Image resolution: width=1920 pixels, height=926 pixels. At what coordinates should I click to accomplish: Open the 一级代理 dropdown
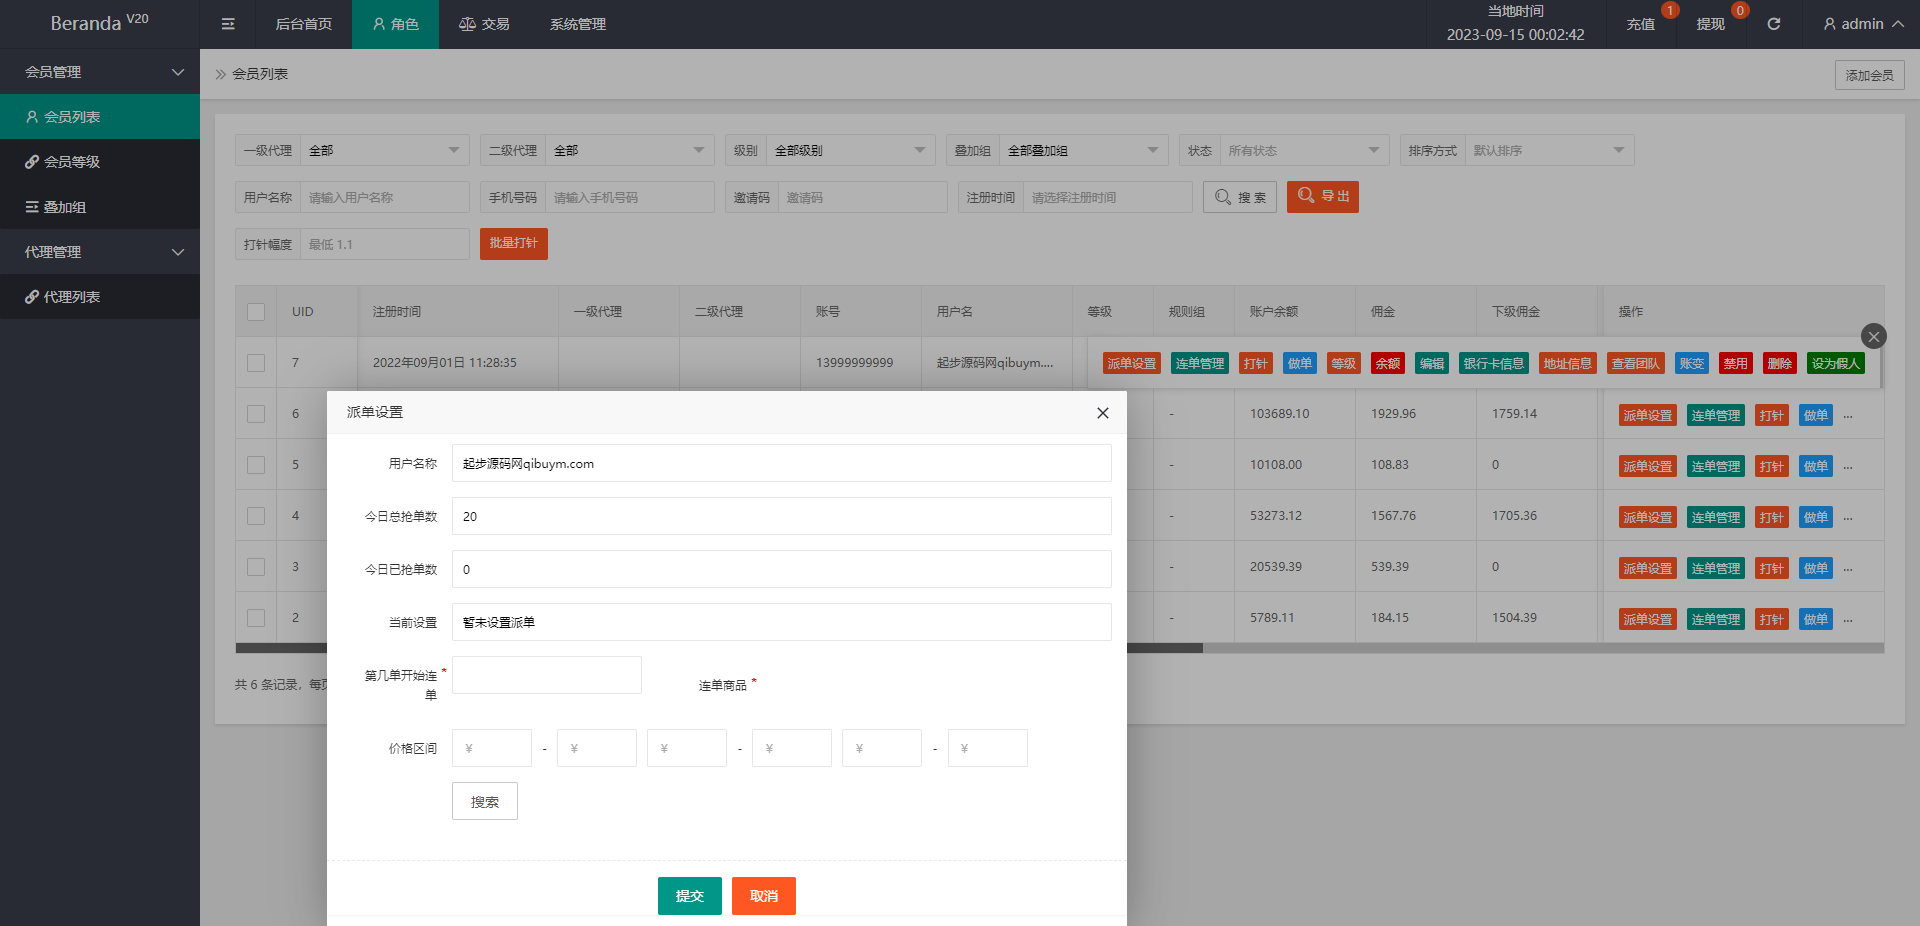click(x=384, y=151)
